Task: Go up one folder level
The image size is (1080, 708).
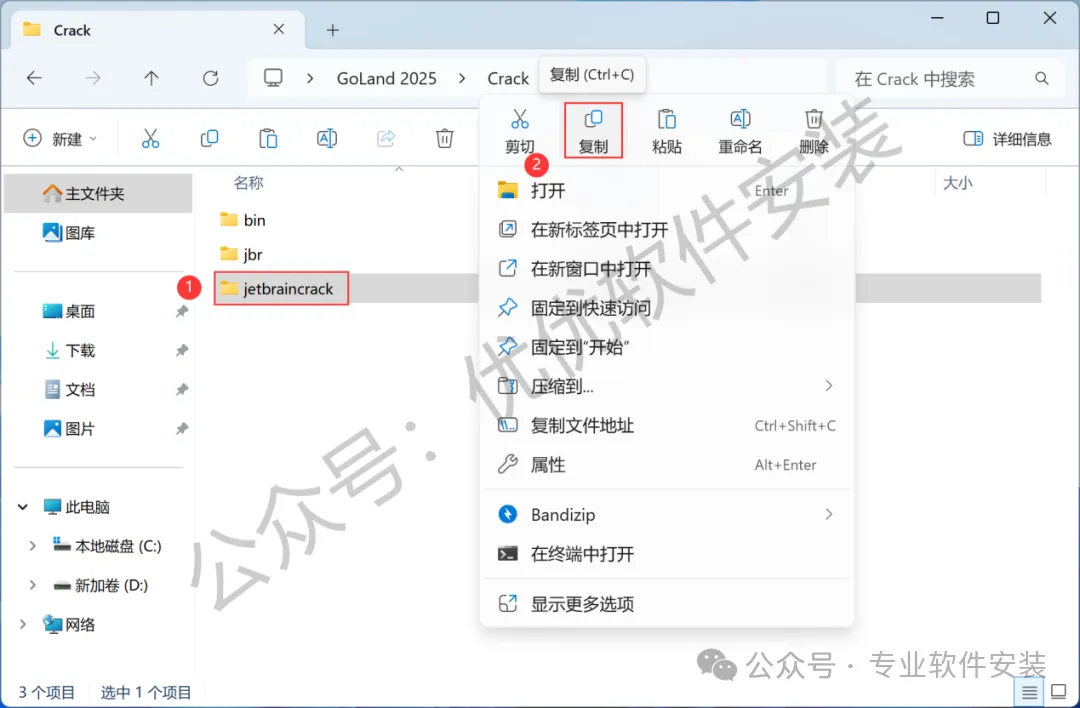Action: [x=152, y=78]
